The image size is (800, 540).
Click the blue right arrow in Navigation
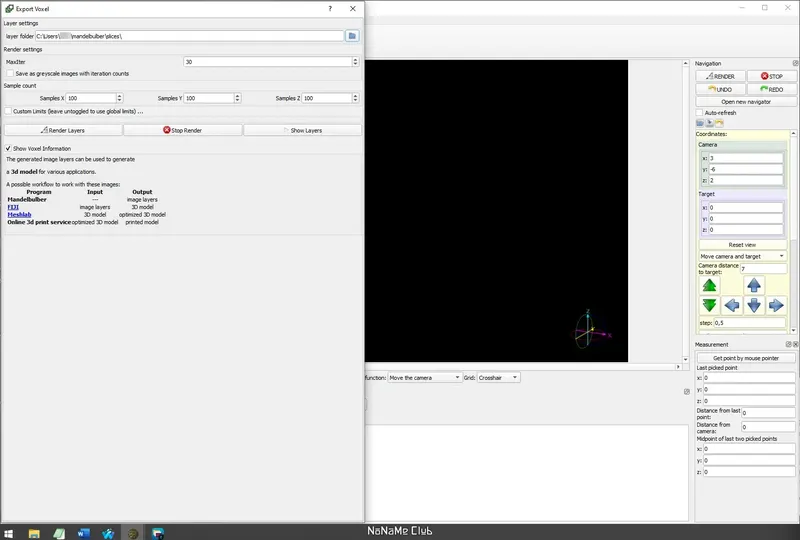click(x=776, y=305)
